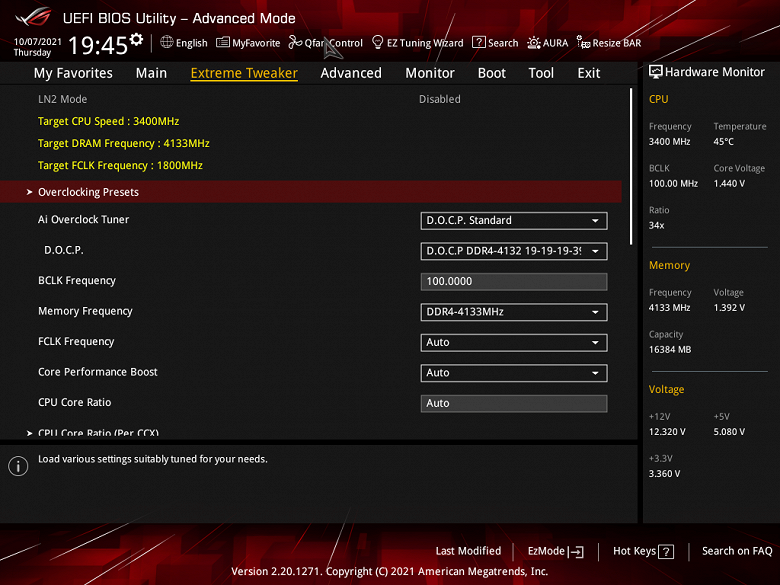Open AURA lighting icon
The height and width of the screenshot is (585, 780).
click(534, 43)
